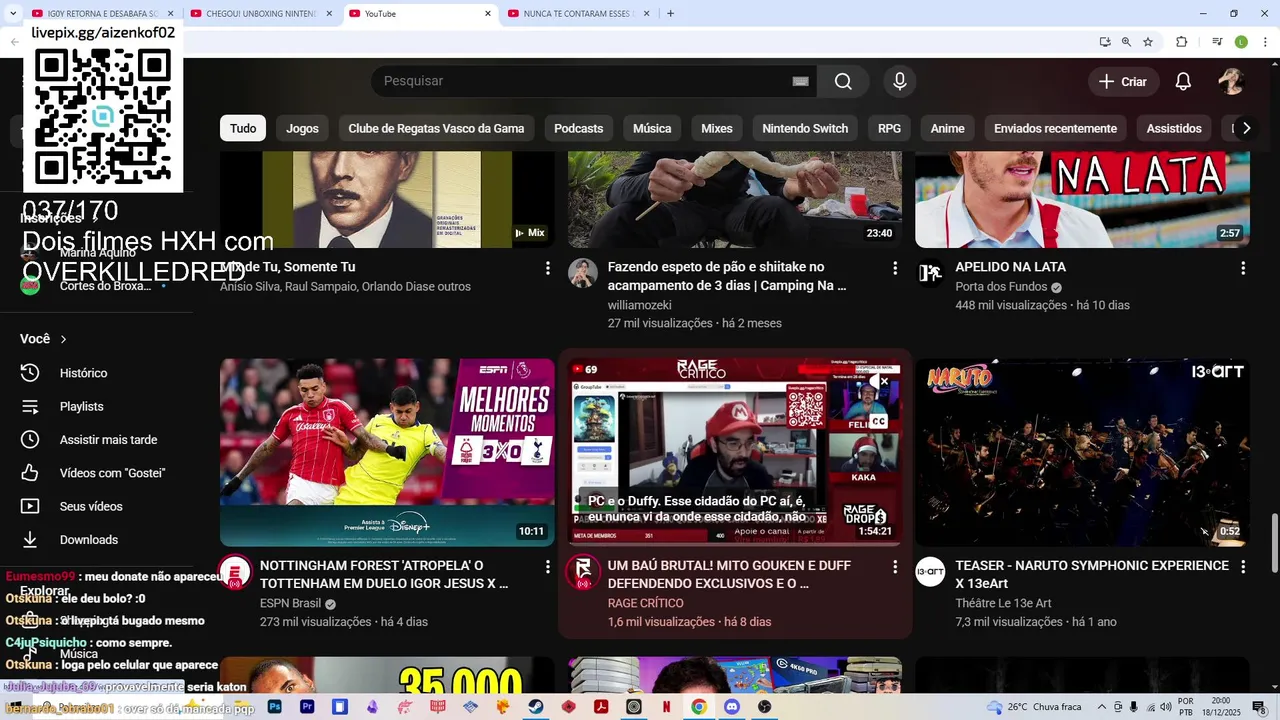
Task: Switch to CHEGOU! UNBOXING NINTENDO tab
Action: click(x=261, y=14)
